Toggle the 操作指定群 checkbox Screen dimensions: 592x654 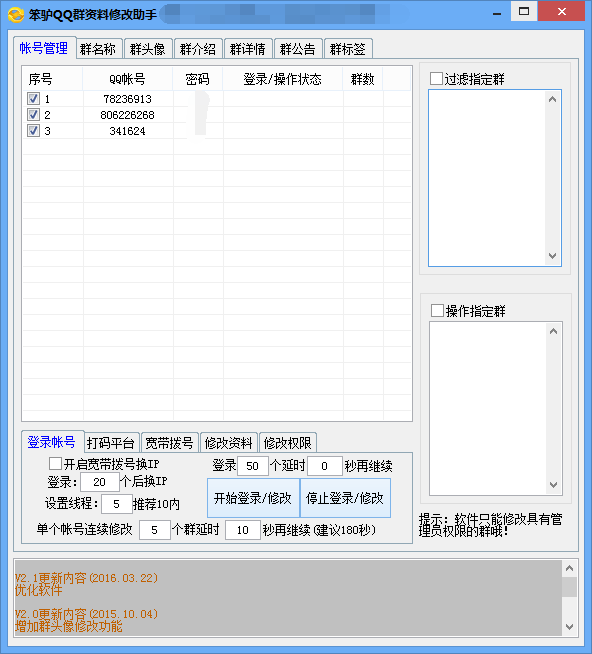pos(437,310)
